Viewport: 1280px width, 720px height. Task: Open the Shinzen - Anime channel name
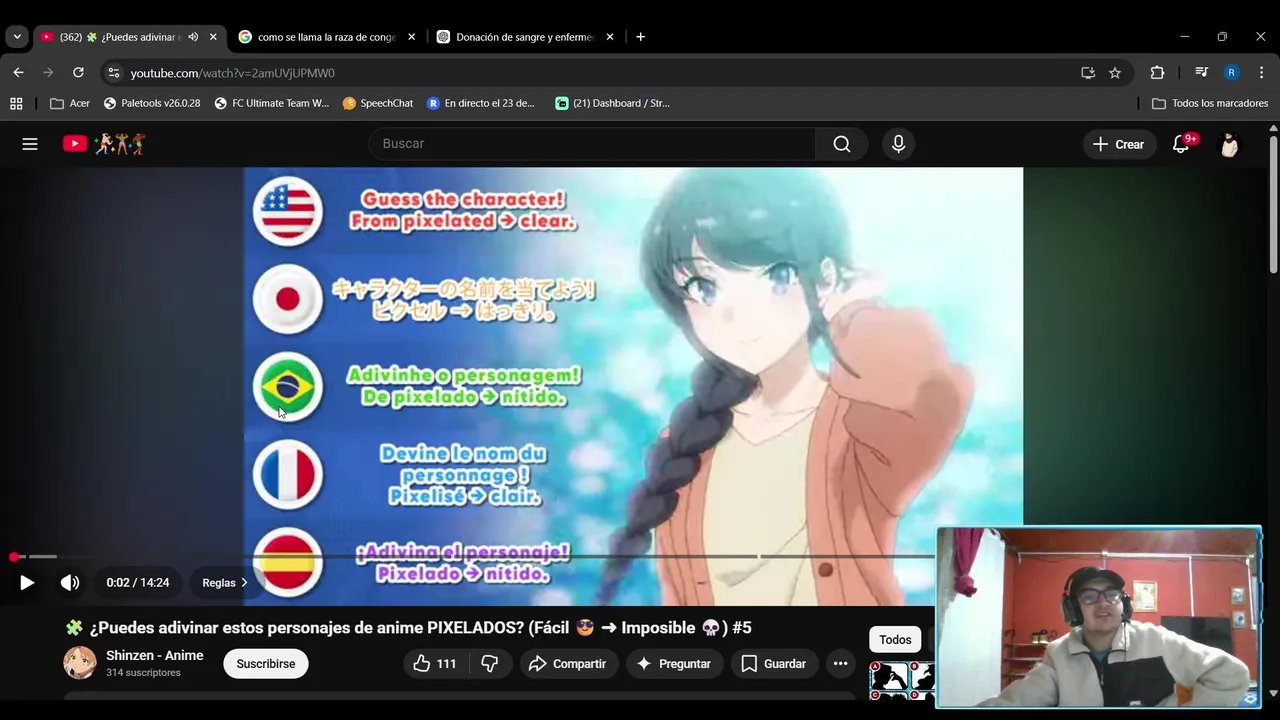(x=155, y=656)
